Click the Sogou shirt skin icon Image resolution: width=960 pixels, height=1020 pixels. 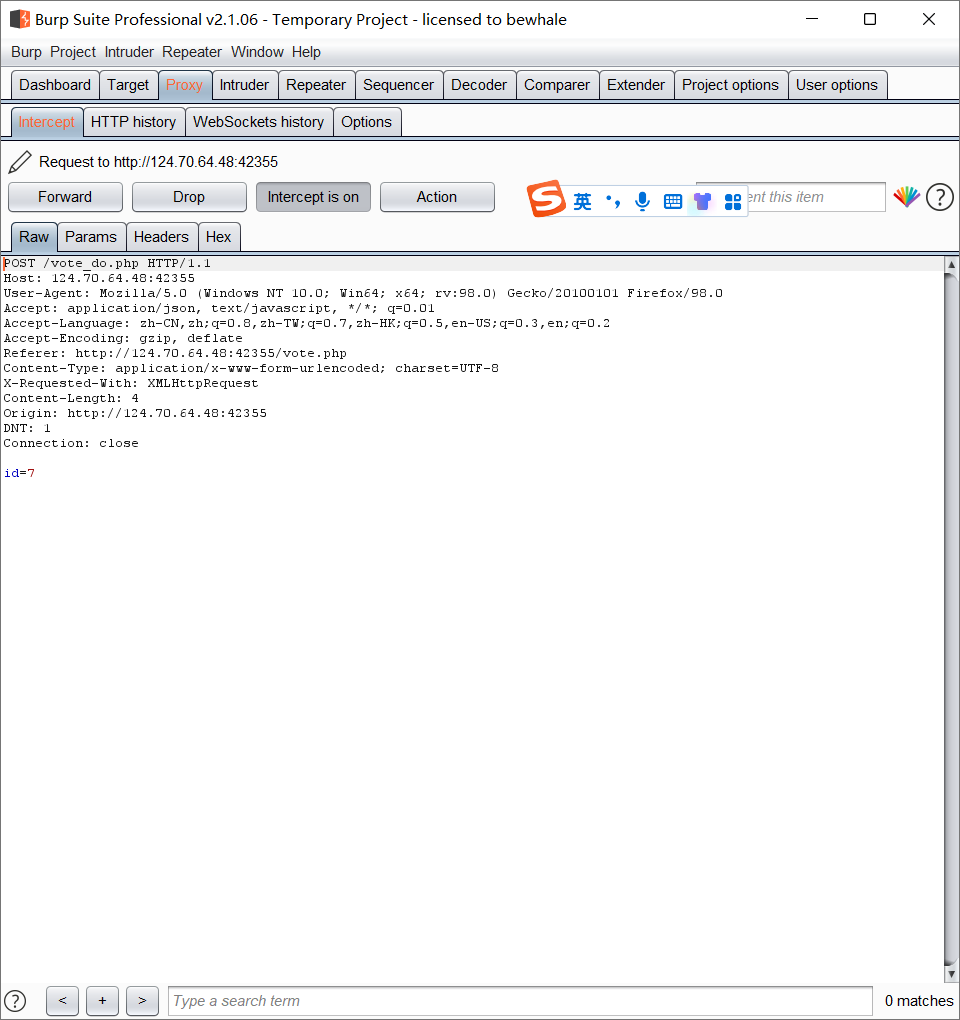coord(702,202)
